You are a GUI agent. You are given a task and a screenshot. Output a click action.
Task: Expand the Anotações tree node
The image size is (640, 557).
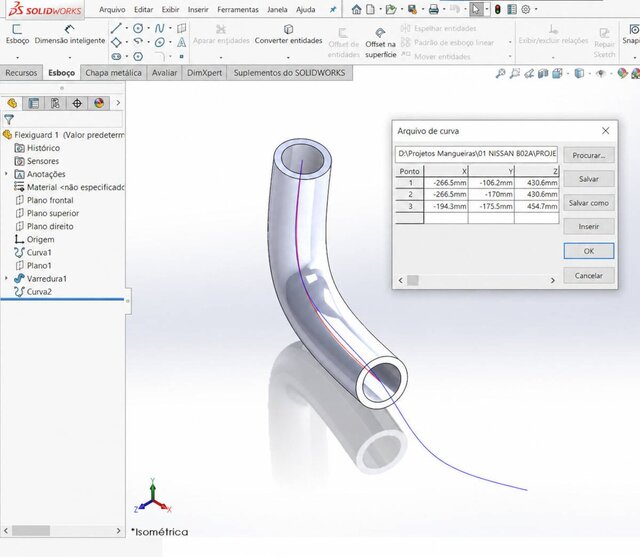pyautogui.click(x=6, y=174)
